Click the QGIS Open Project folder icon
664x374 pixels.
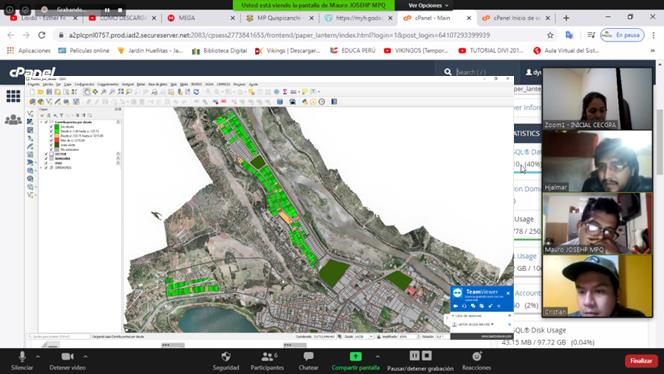click(x=40, y=92)
